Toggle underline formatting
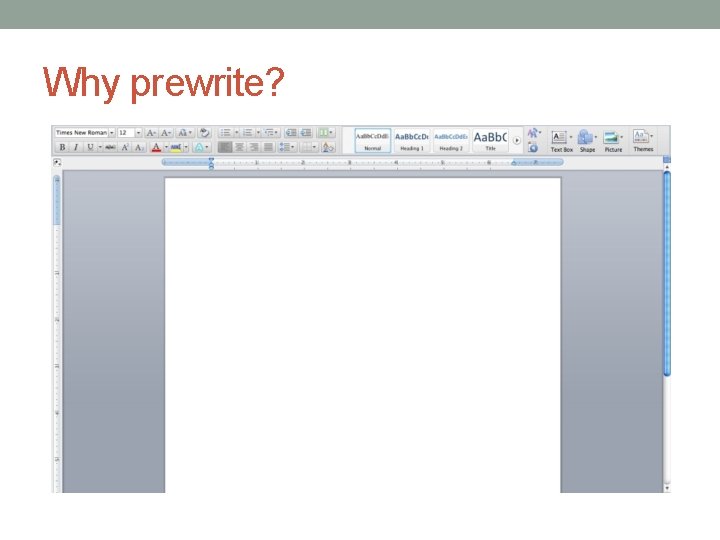The image size is (720, 540). (x=90, y=147)
